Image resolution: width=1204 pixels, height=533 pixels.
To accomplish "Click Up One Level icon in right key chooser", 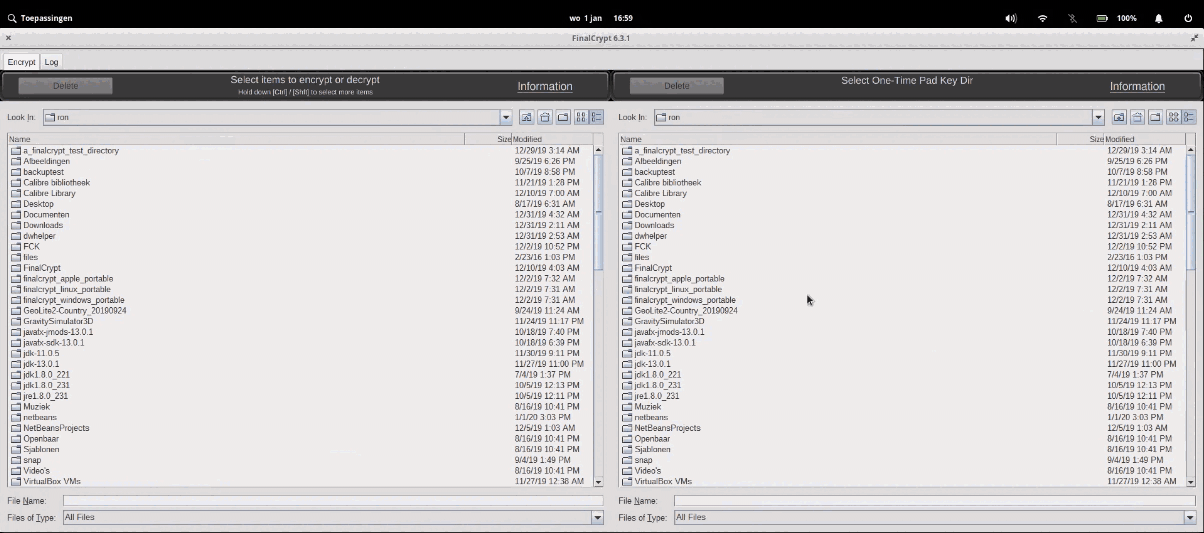I will (1119, 117).
